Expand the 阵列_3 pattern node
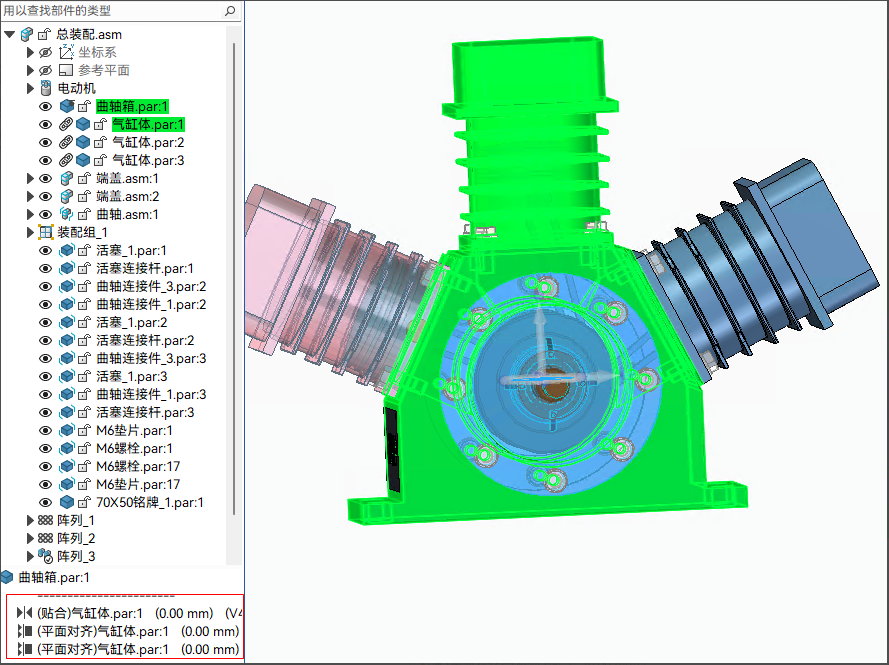The height and width of the screenshot is (665, 889). pos(31,557)
